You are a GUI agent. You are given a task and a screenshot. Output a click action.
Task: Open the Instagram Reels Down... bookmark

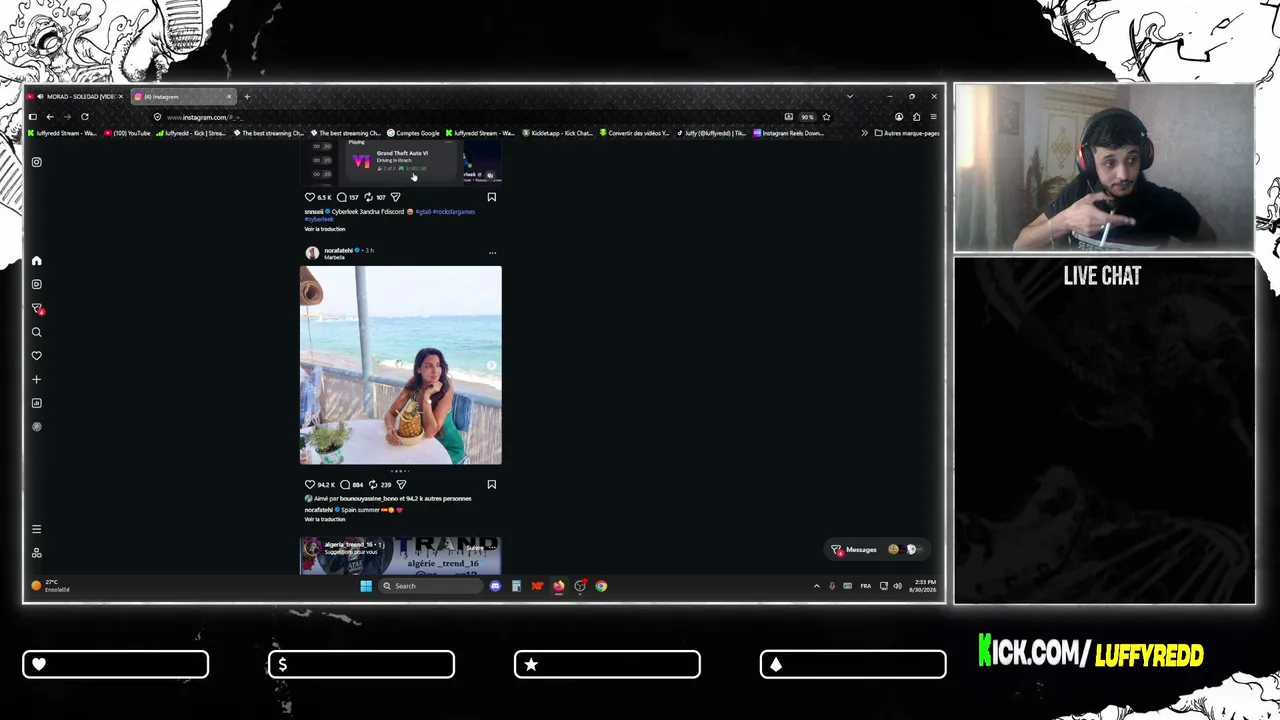pos(788,133)
